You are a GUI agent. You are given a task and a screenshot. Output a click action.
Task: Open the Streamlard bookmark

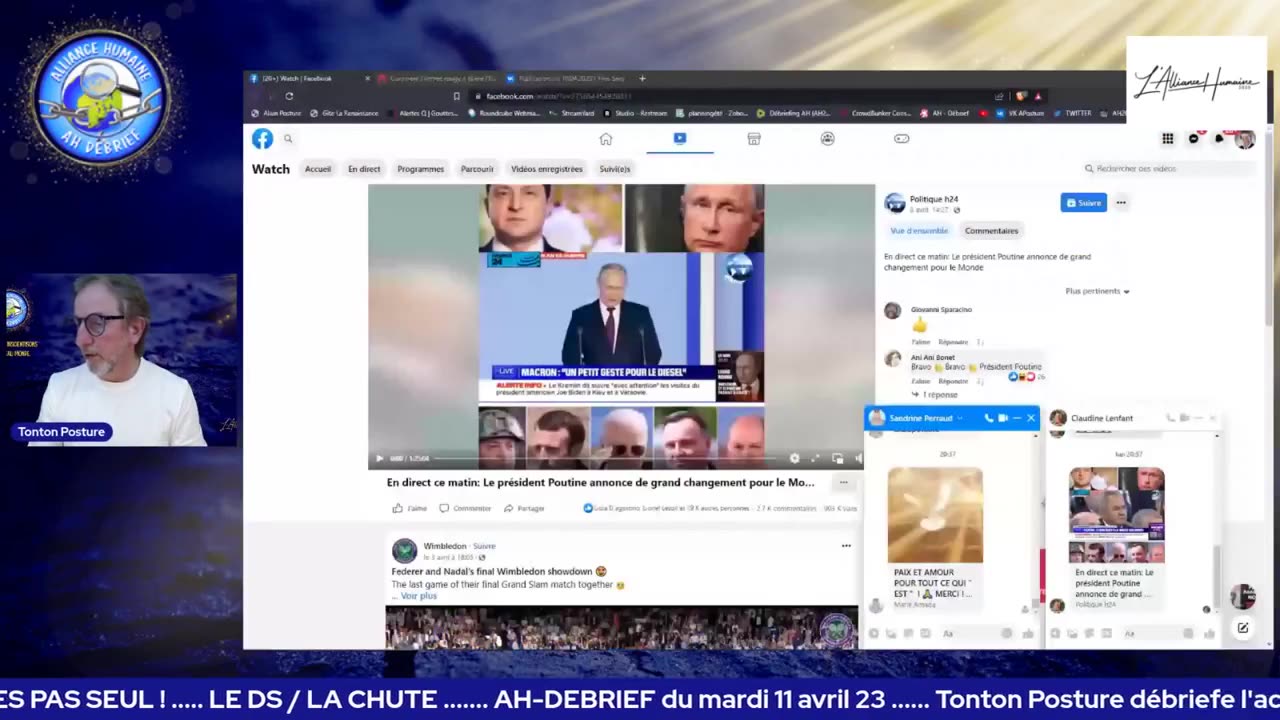pos(571,113)
